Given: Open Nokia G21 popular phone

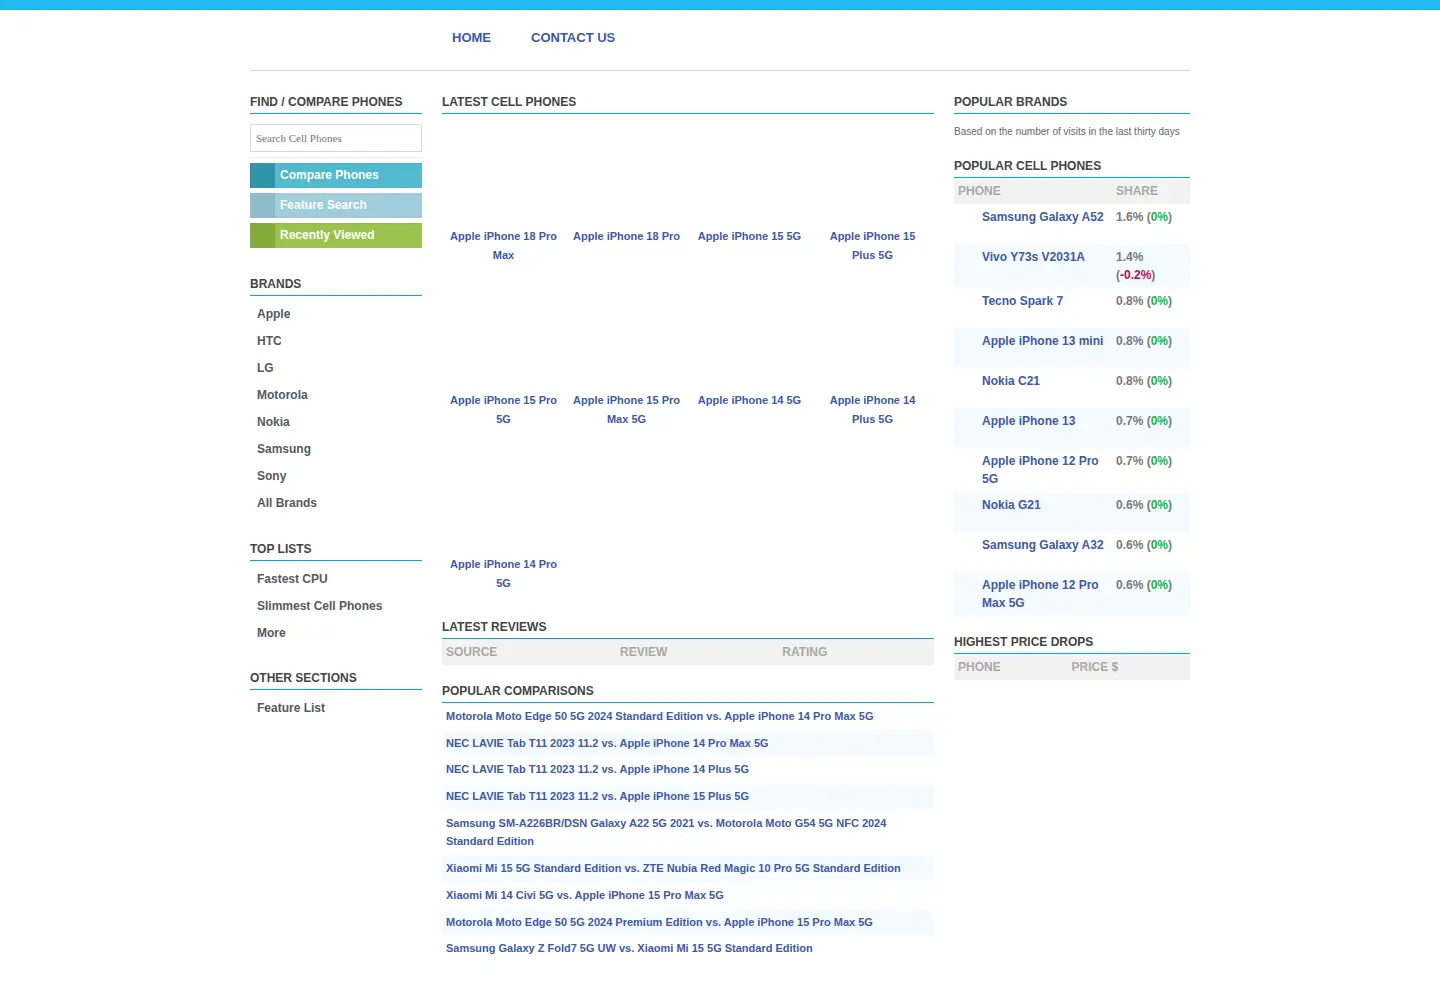Looking at the screenshot, I should coord(1011,505).
